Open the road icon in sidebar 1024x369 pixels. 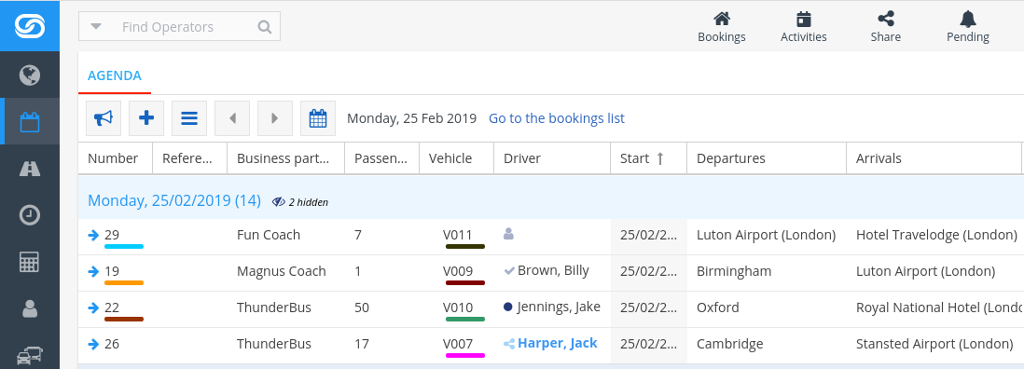[29, 168]
